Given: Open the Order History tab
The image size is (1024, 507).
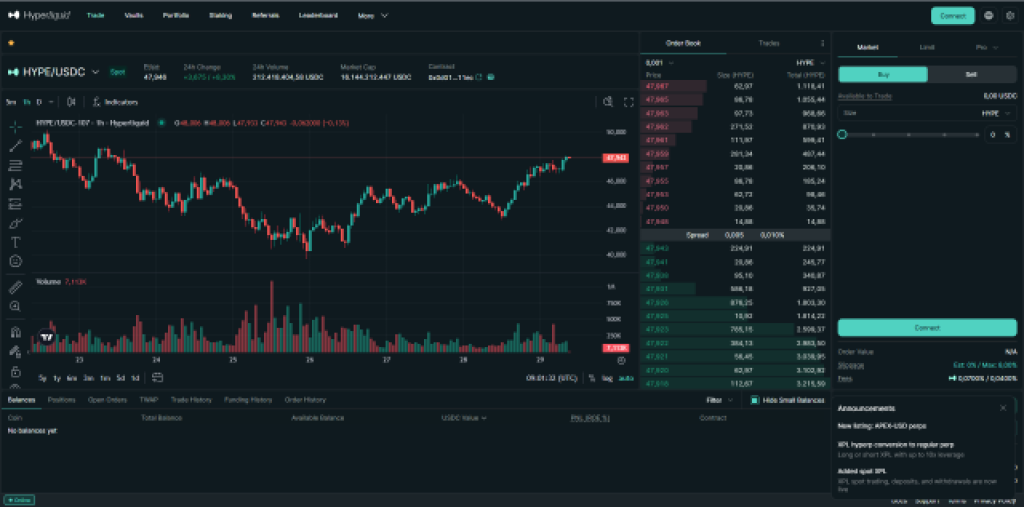Looking at the screenshot, I should coord(305,400).
